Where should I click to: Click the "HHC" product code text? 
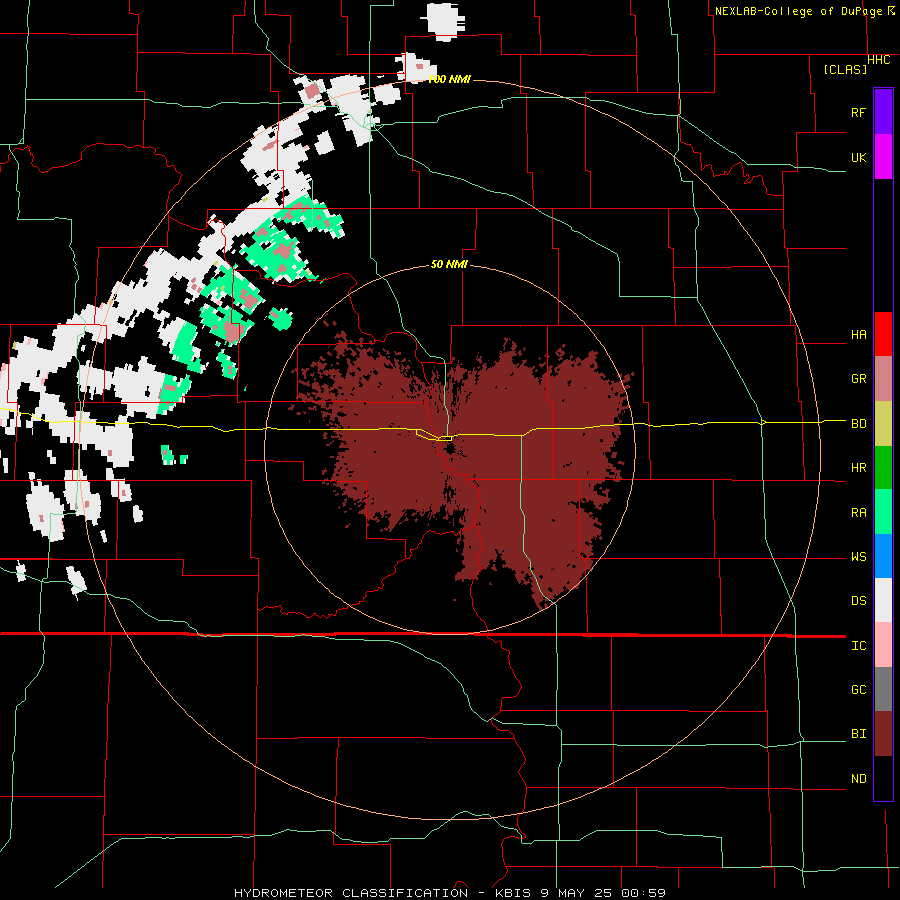tap(878, 60)
